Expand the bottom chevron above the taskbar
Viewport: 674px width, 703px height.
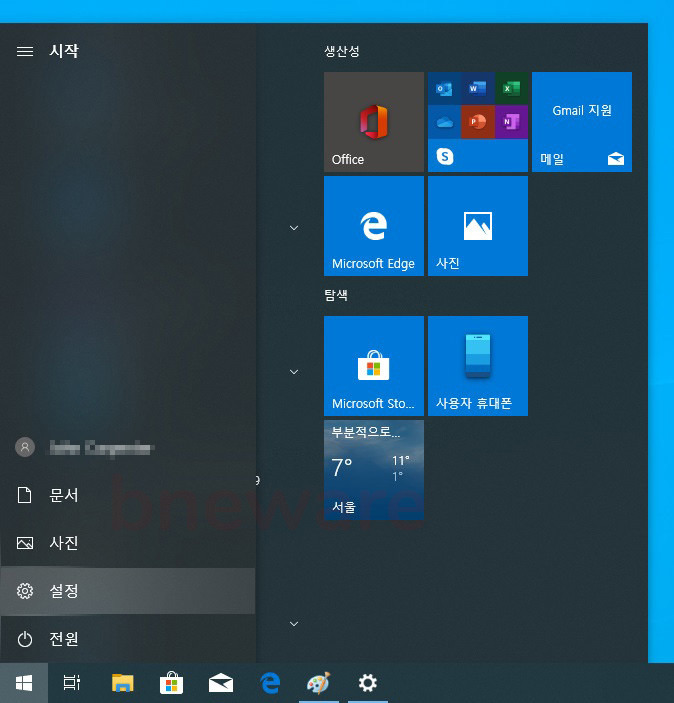click(x=294, y=624)
